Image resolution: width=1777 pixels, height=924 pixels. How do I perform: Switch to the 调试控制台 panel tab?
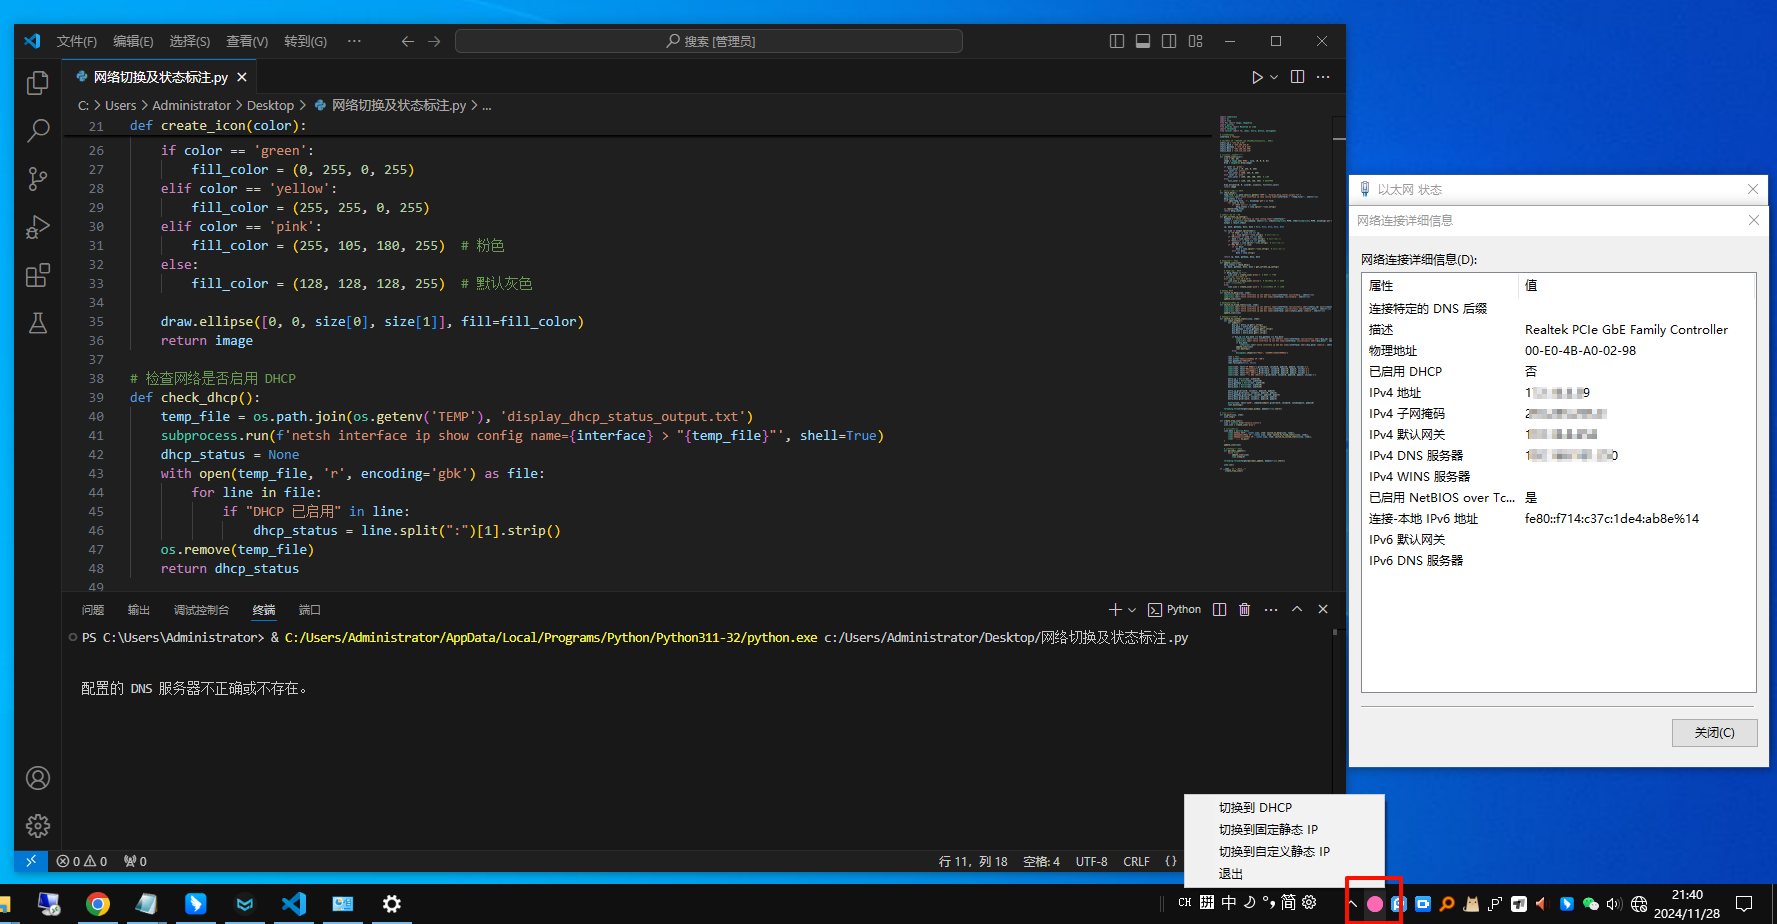pos(201,610)
